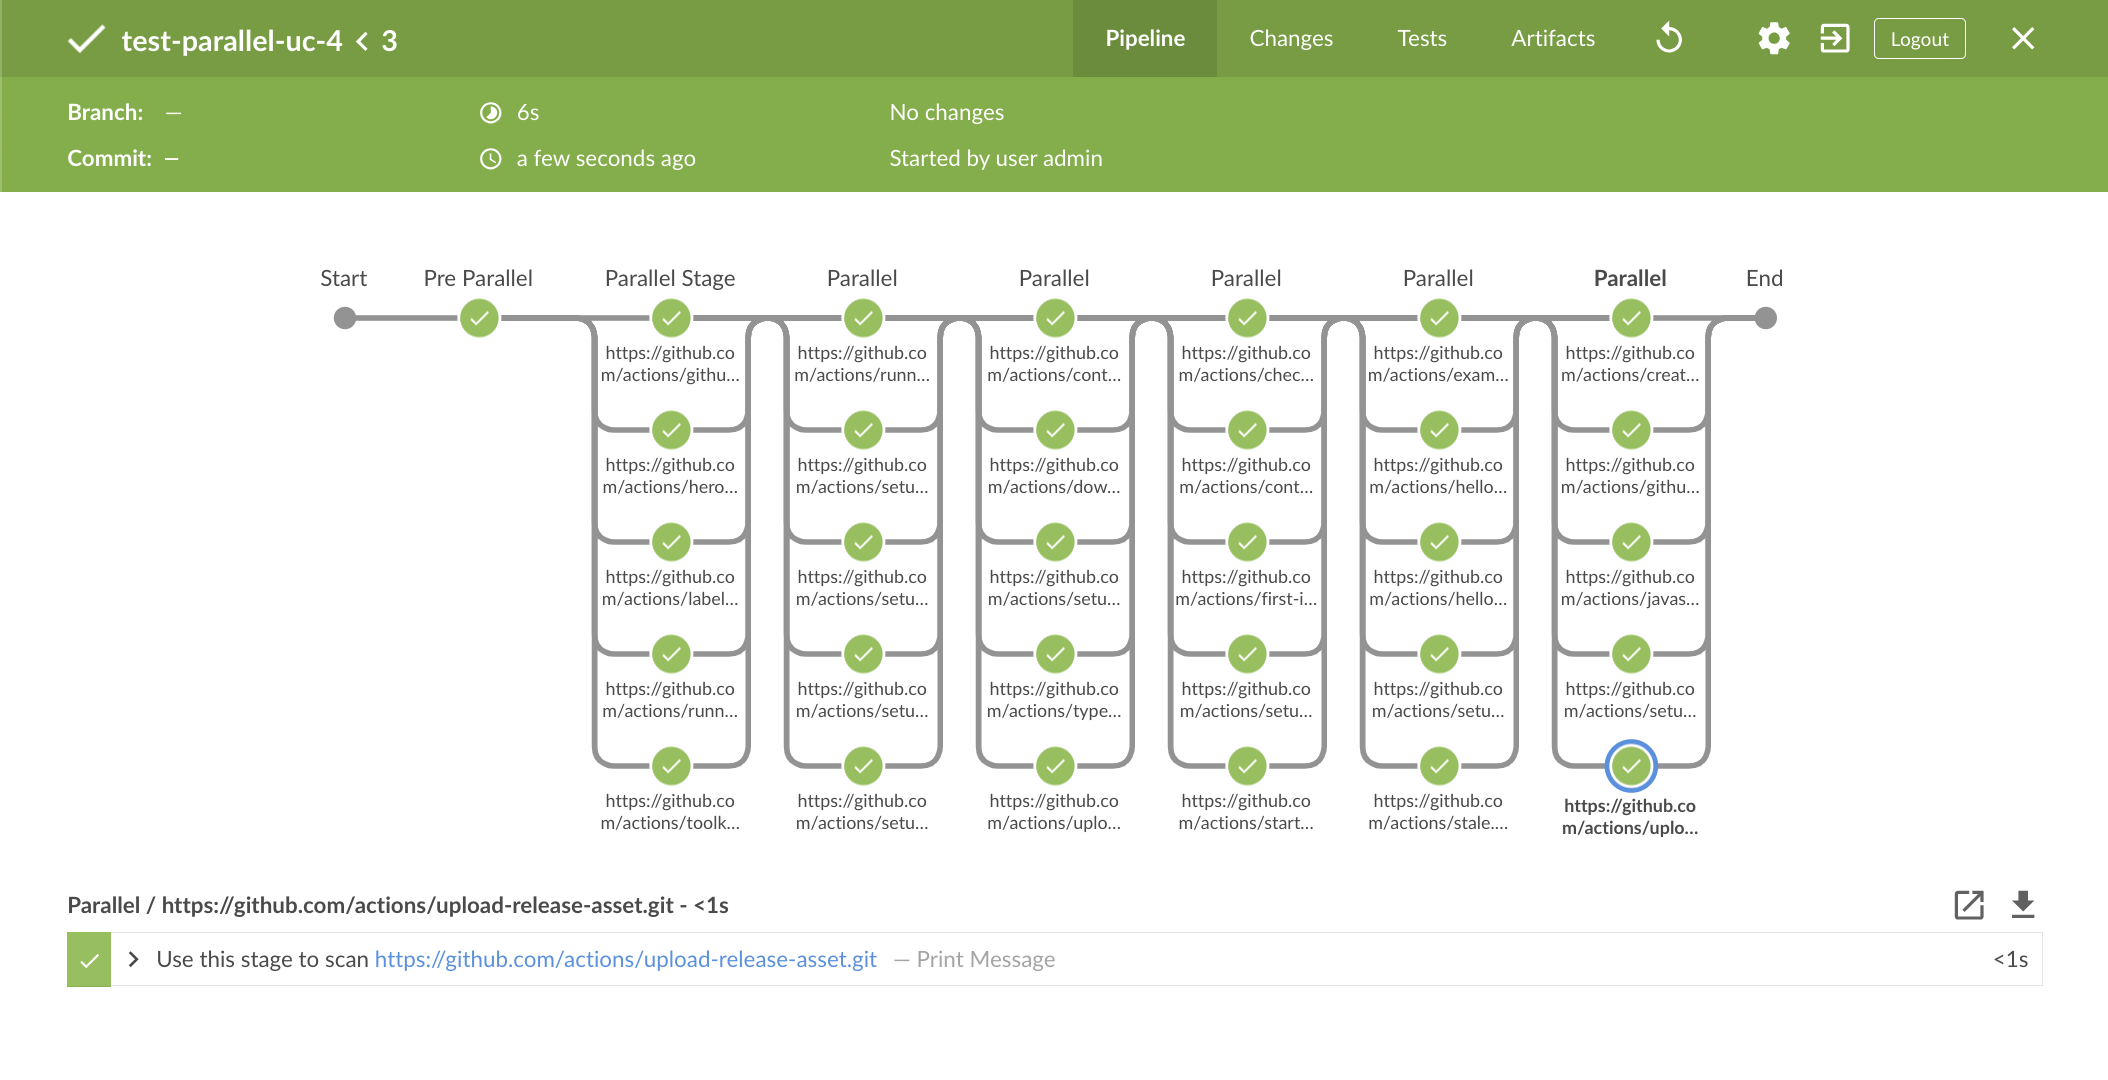
Task: Click the duration icon next to 6s
Action: (490, 113)
